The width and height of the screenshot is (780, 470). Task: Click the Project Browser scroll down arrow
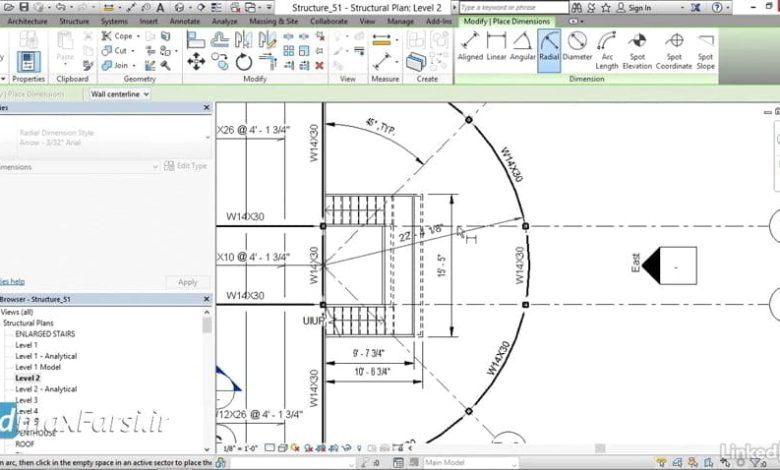(x=207, y=450)
